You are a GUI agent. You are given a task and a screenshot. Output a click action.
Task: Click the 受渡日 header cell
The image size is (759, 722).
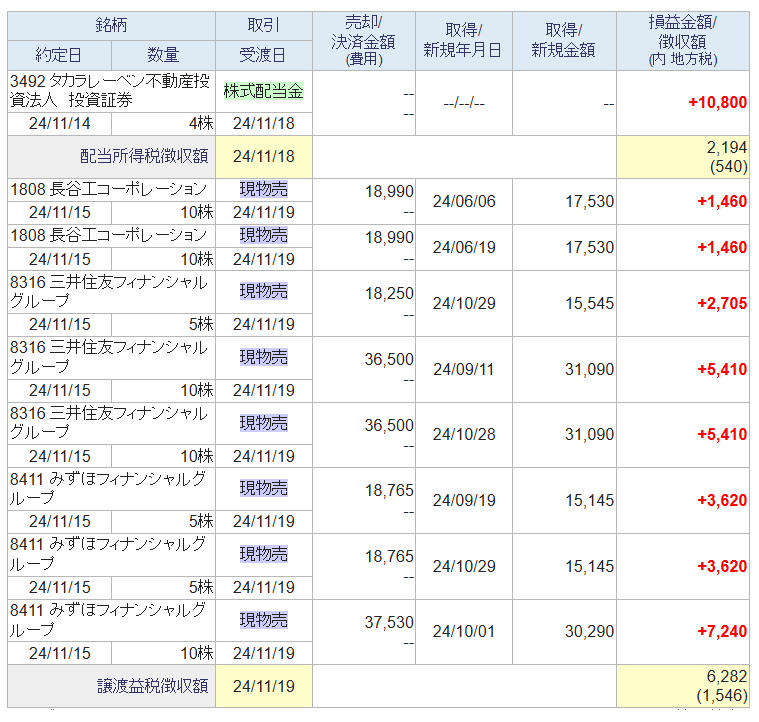click(264, 55)
